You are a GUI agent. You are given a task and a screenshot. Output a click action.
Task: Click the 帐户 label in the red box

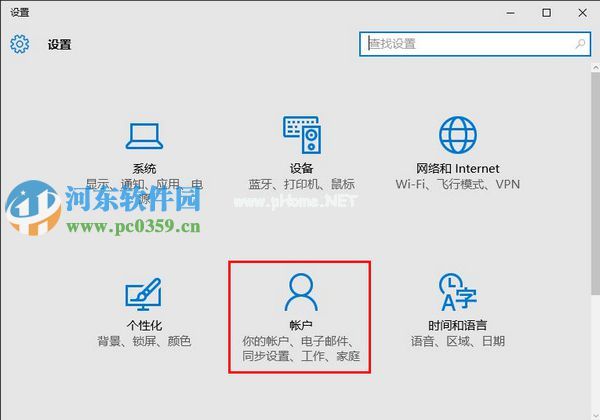pos(301,326)
